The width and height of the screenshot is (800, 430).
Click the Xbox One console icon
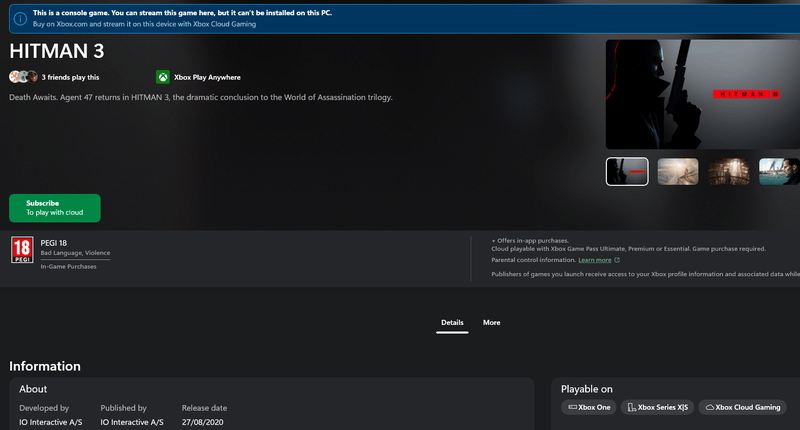click(572, 407)
